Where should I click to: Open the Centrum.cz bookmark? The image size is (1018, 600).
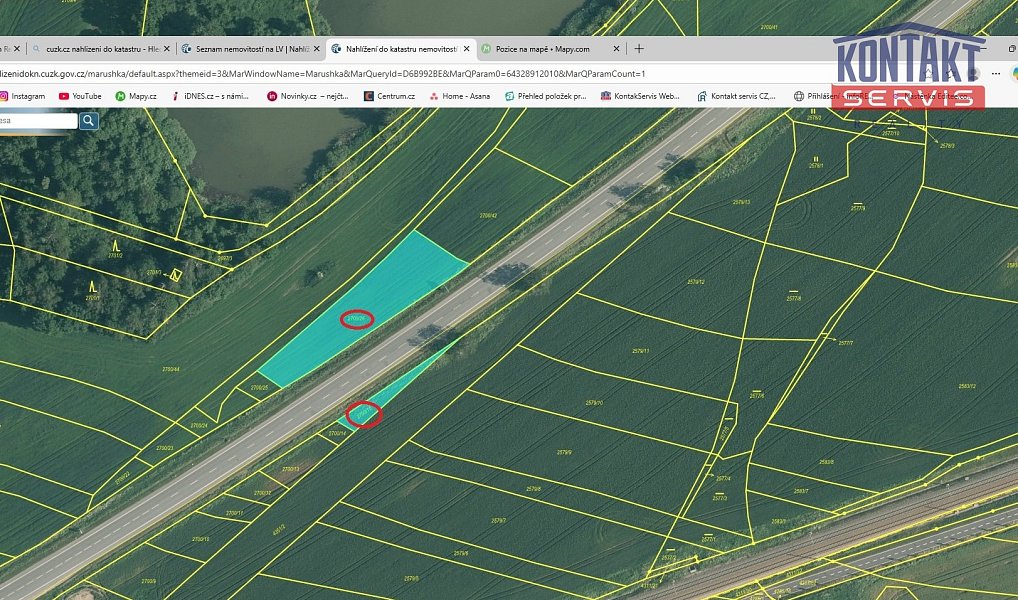[389, 96]
